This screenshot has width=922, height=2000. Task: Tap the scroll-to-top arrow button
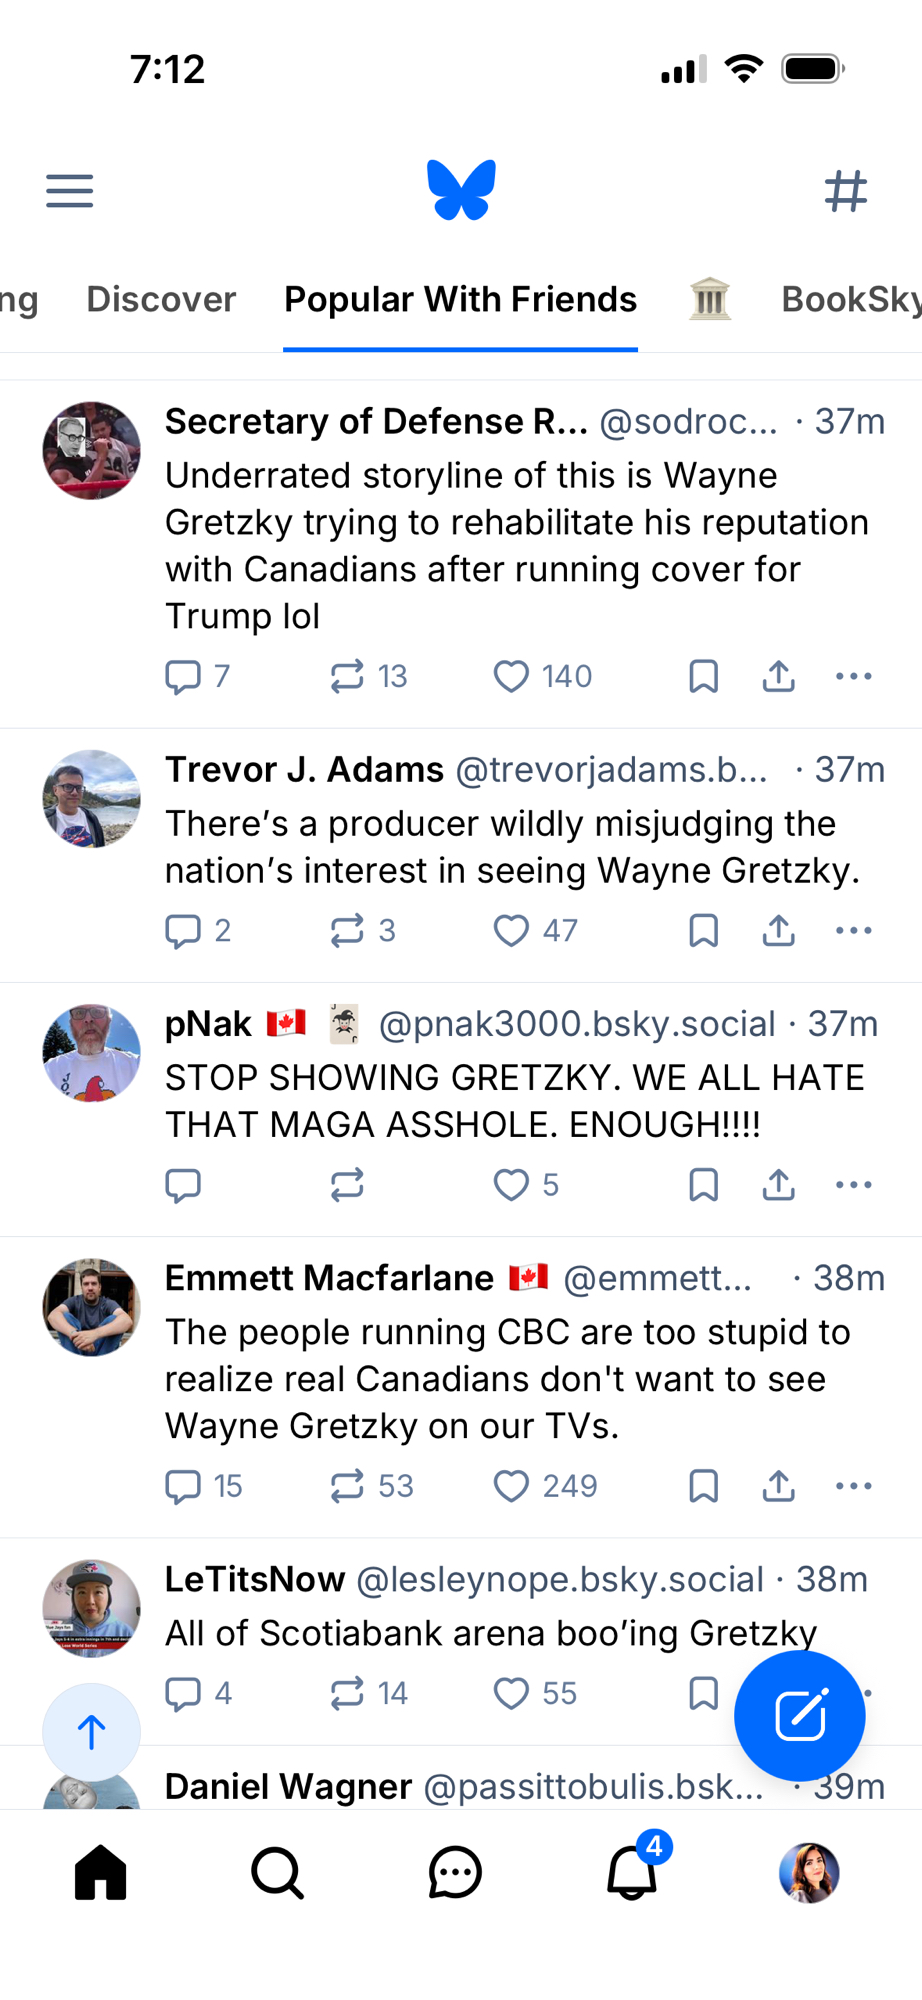[91, 1732]
